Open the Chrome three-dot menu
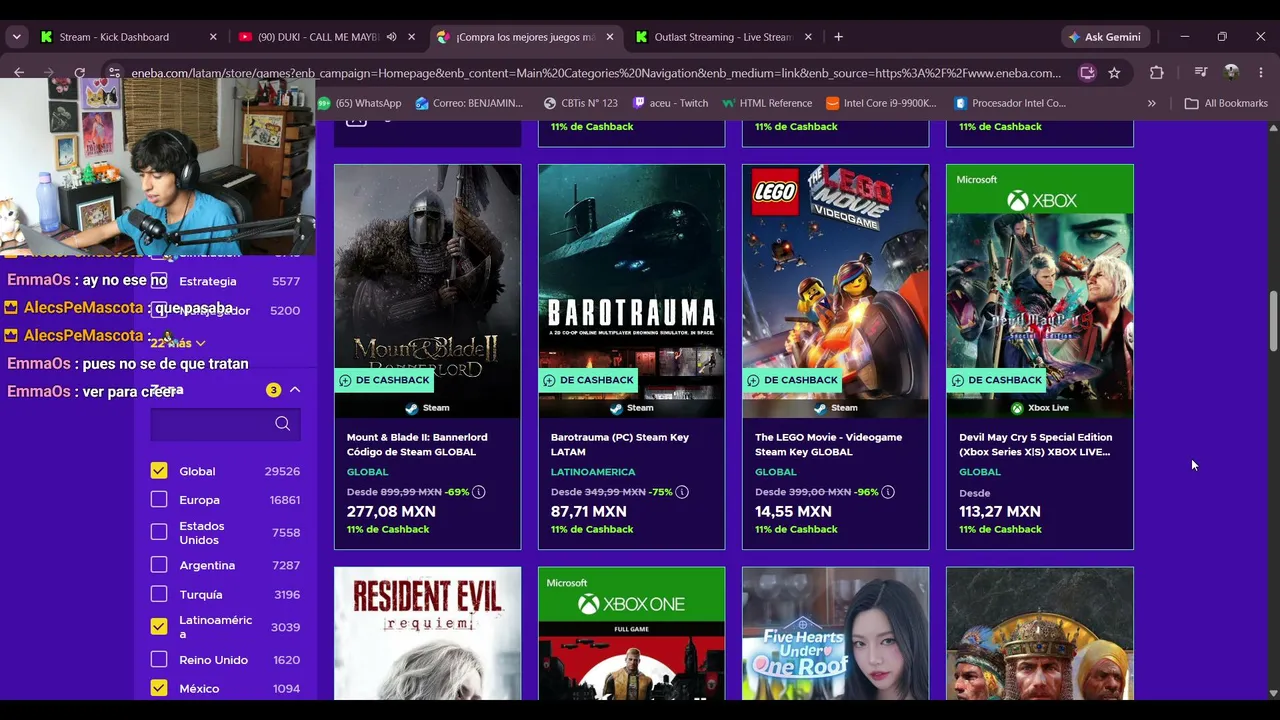The image size is (1280, 720). pyautogui.click(x=1260, y=73)
